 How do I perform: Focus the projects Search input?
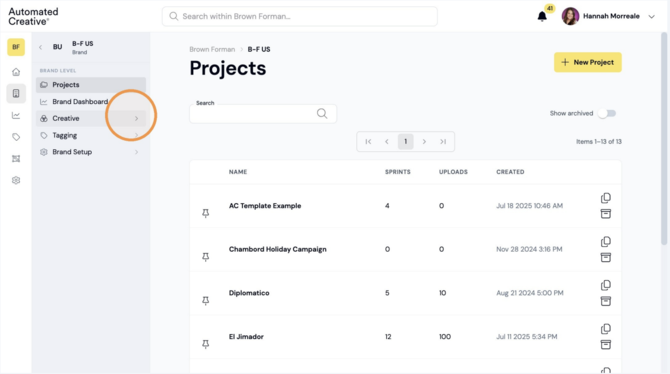tap(263, 114)
